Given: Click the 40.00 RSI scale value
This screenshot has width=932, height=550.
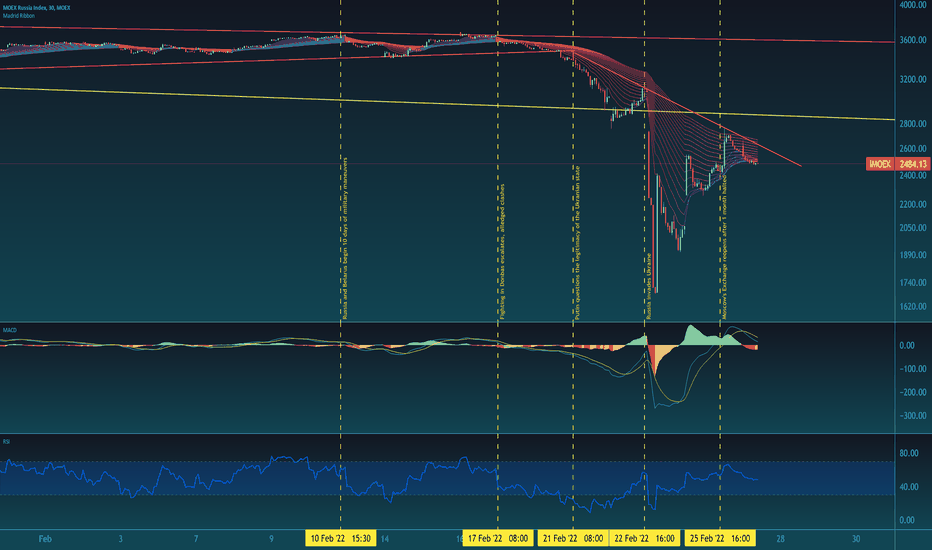Looking at the screenshot, I should (x=909, y=487).
